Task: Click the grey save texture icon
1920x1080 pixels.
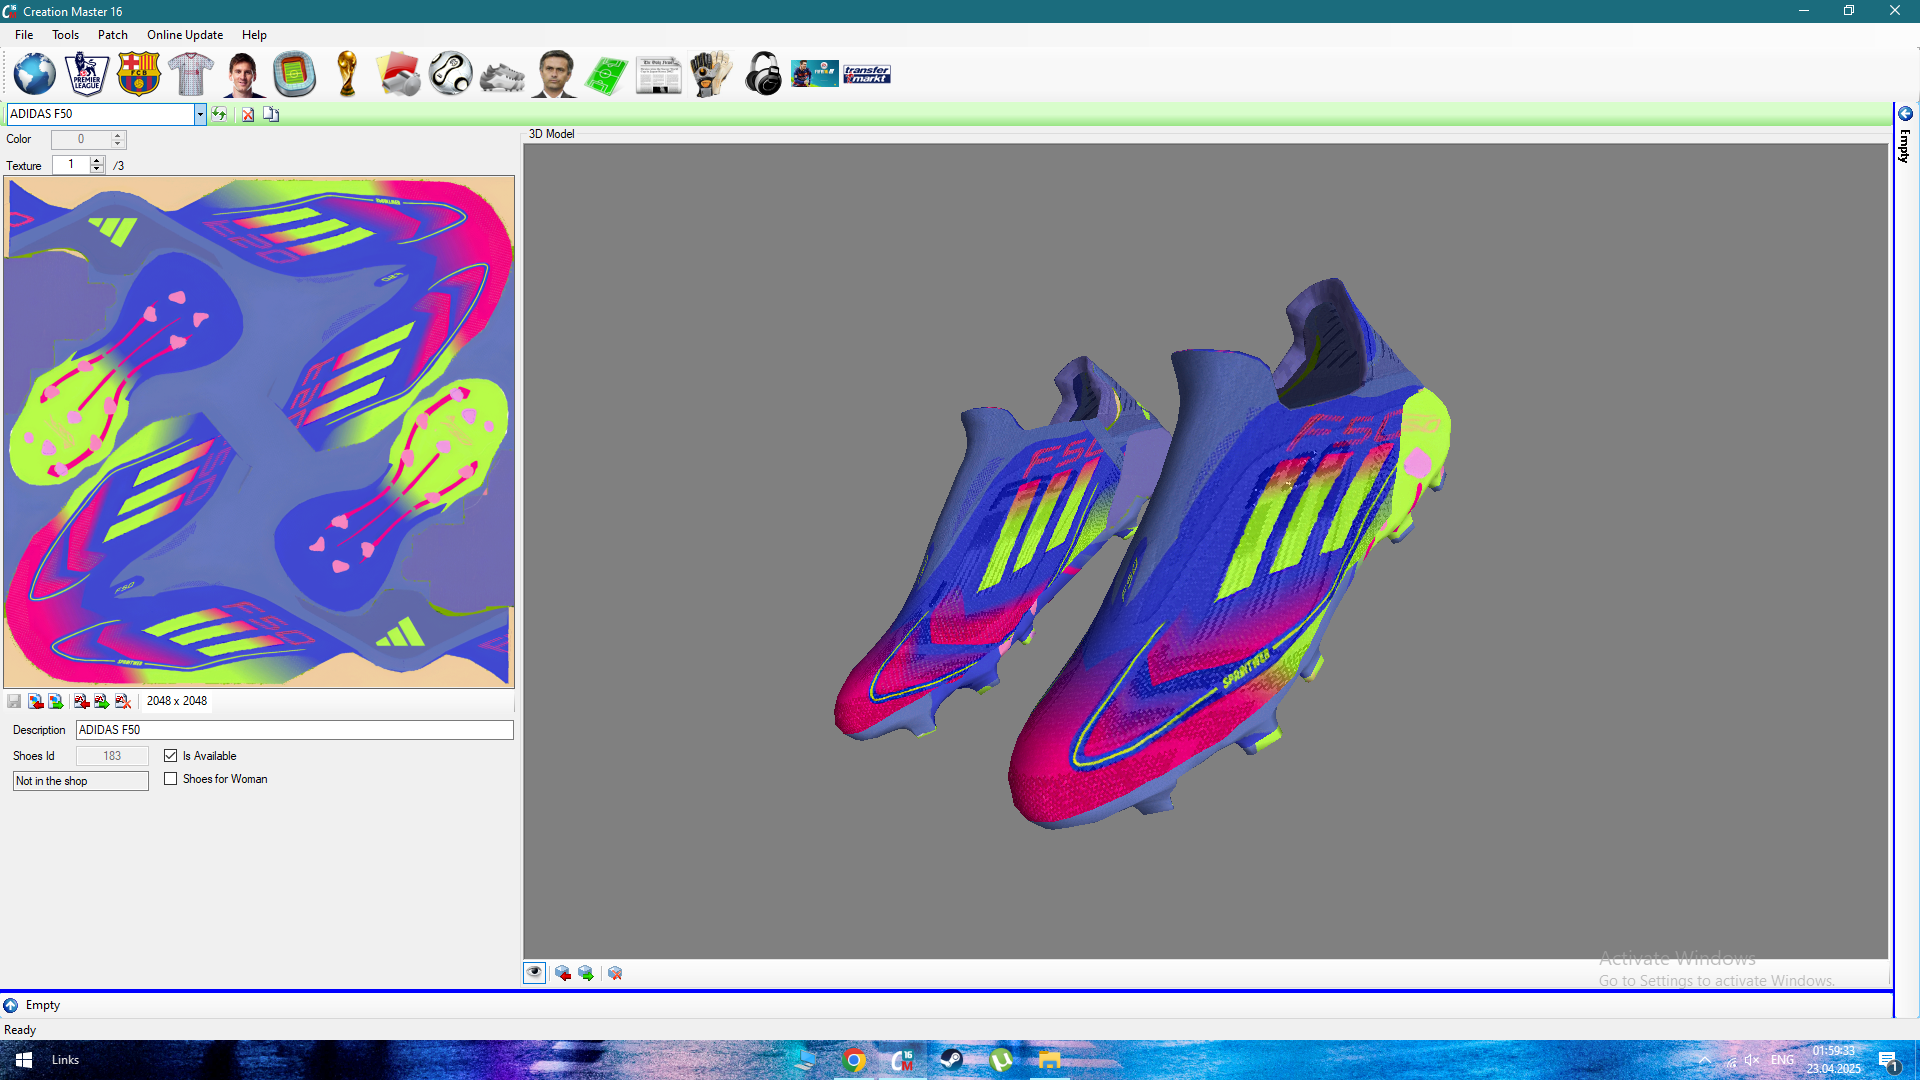Action: (x=14, y=701)
